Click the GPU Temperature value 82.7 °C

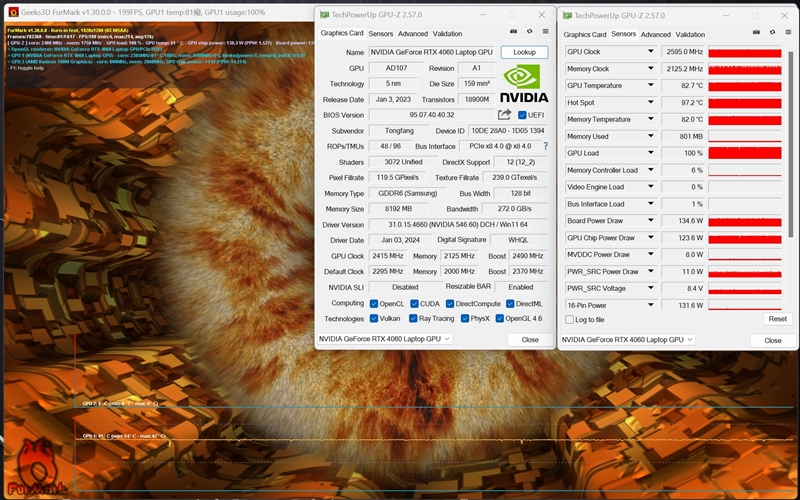(684, 85)
